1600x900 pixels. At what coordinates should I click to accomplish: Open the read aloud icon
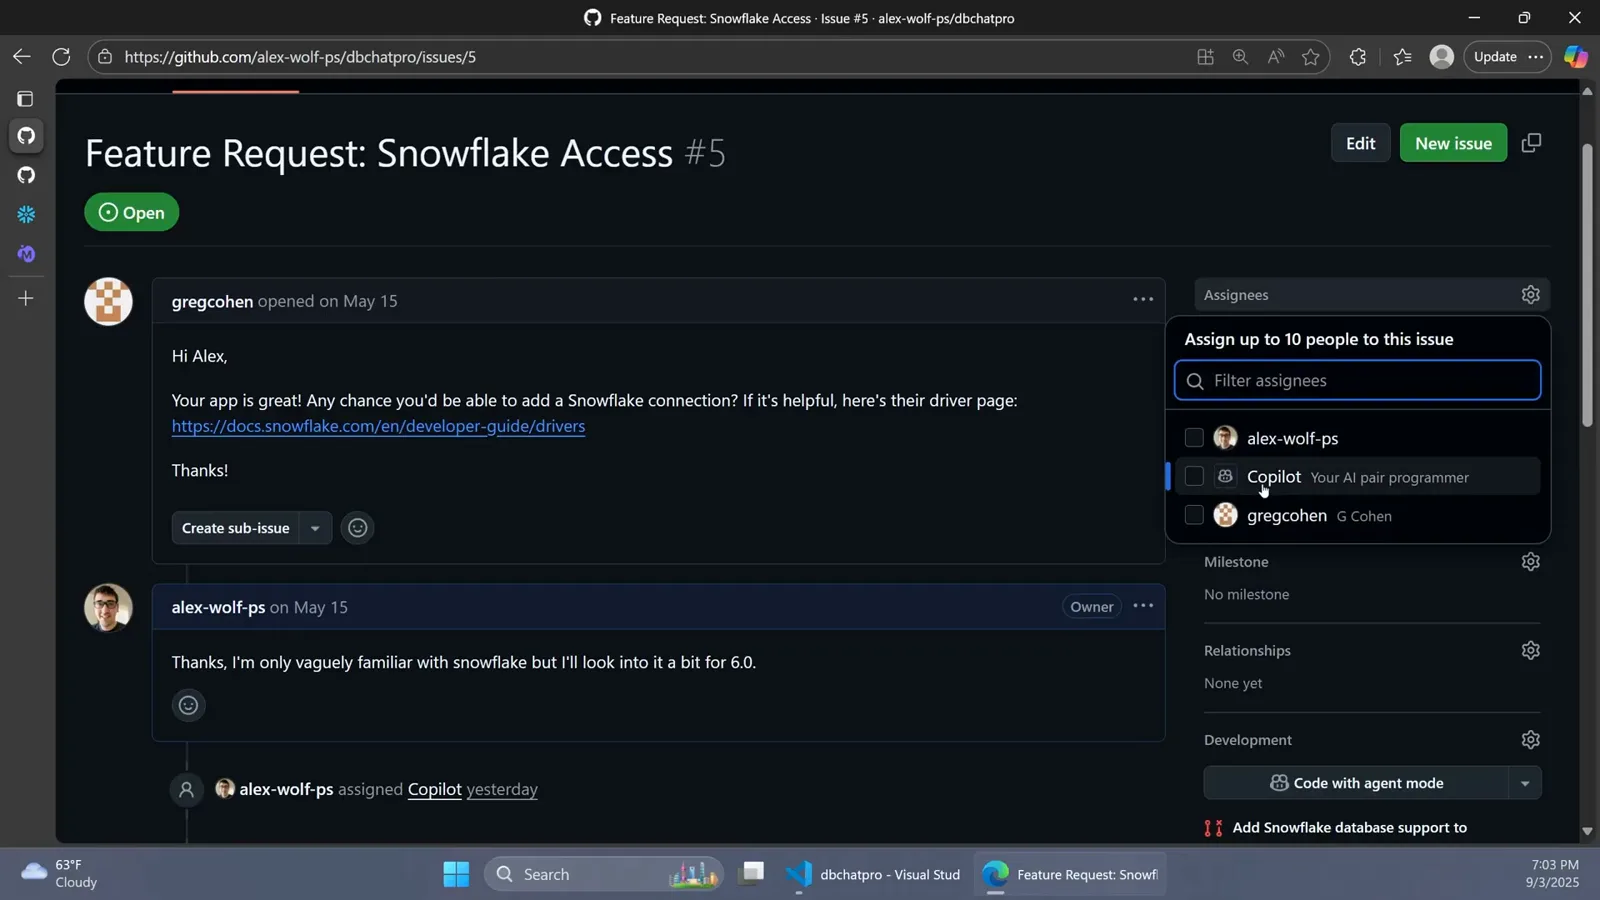point(1275,57)
